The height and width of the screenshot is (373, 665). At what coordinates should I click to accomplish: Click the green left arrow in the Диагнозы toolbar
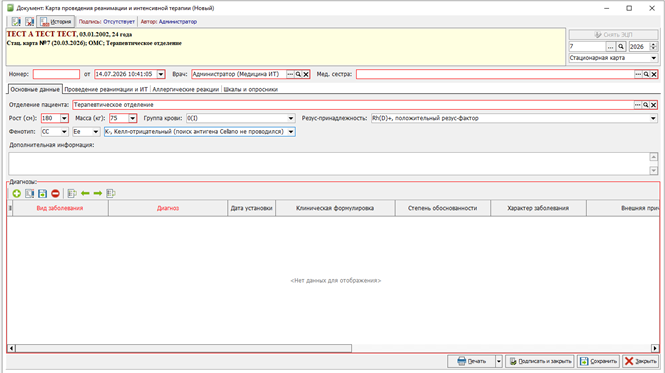pos(85,194)
